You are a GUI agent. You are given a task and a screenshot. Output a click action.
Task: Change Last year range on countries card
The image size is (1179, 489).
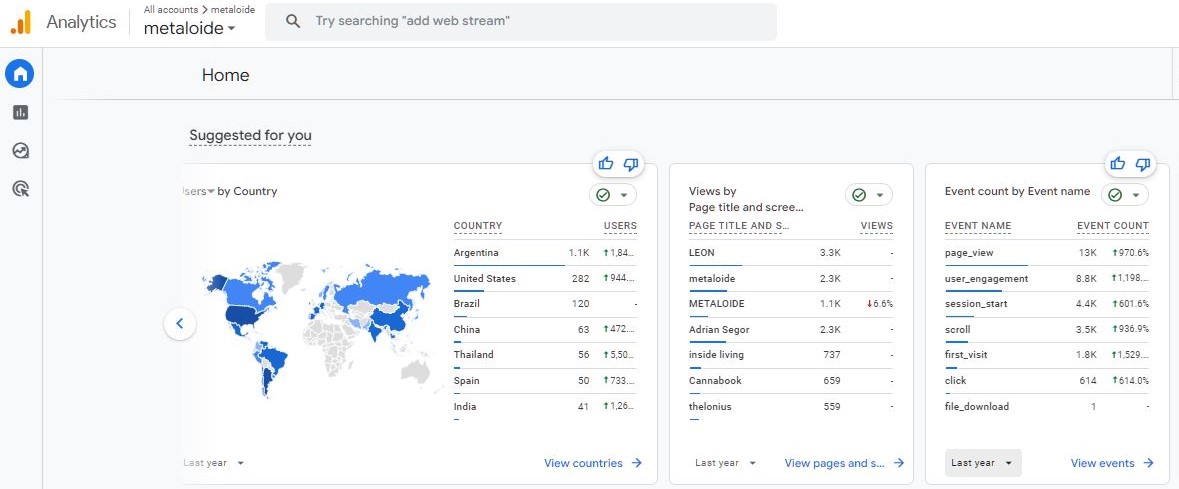coord(214,463)
